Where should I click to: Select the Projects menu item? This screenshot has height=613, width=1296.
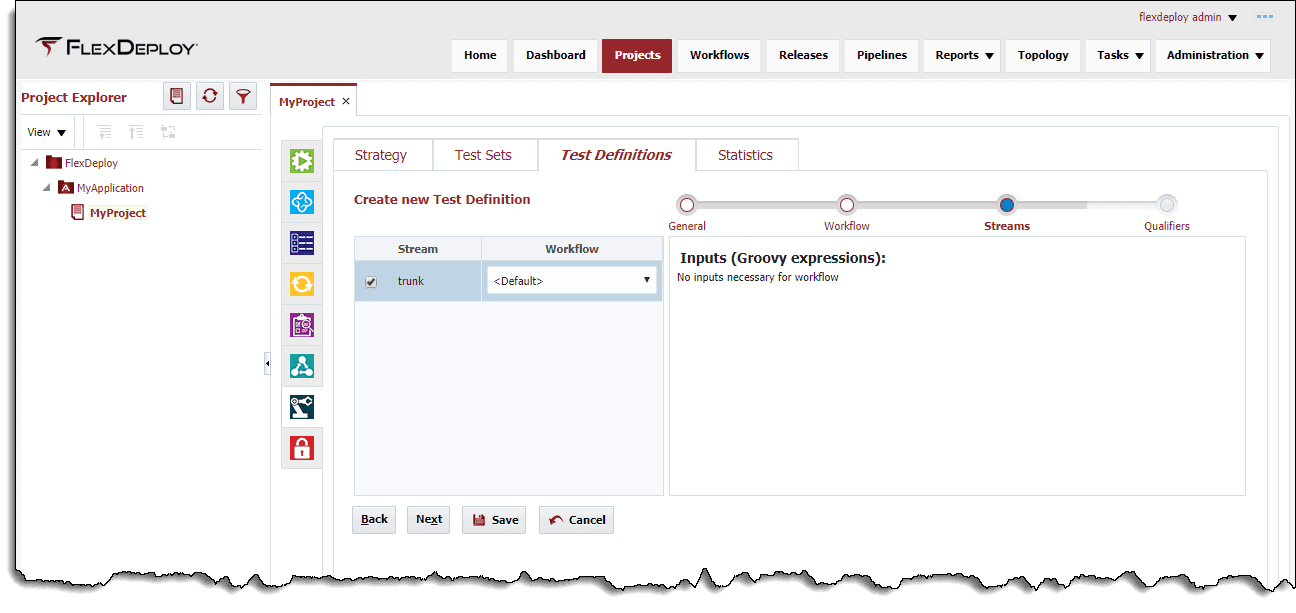638,55
